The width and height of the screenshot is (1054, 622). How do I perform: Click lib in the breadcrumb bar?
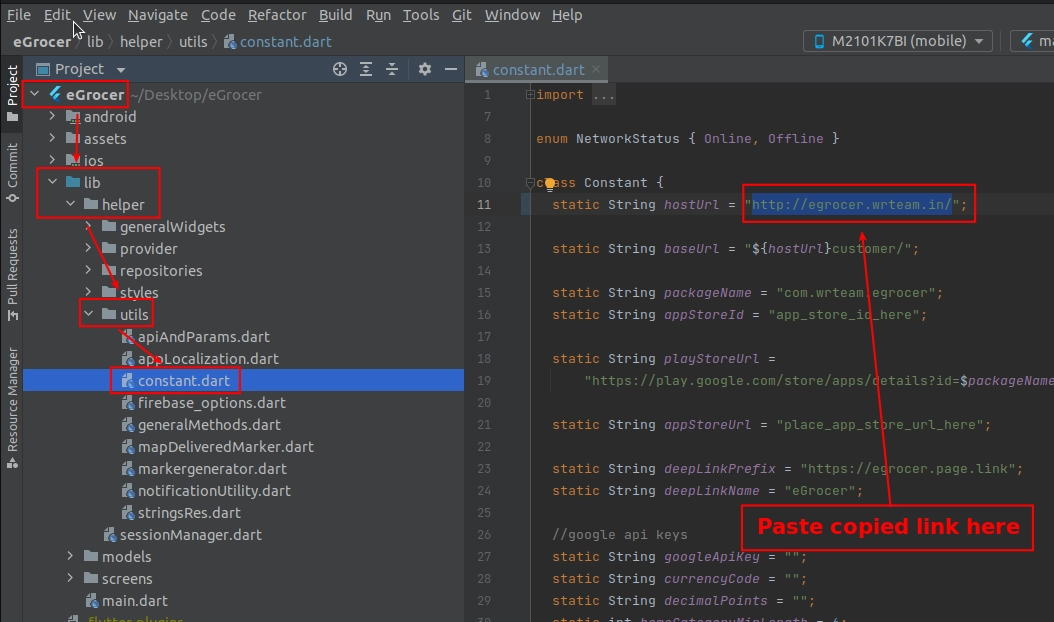pos(95,42)
